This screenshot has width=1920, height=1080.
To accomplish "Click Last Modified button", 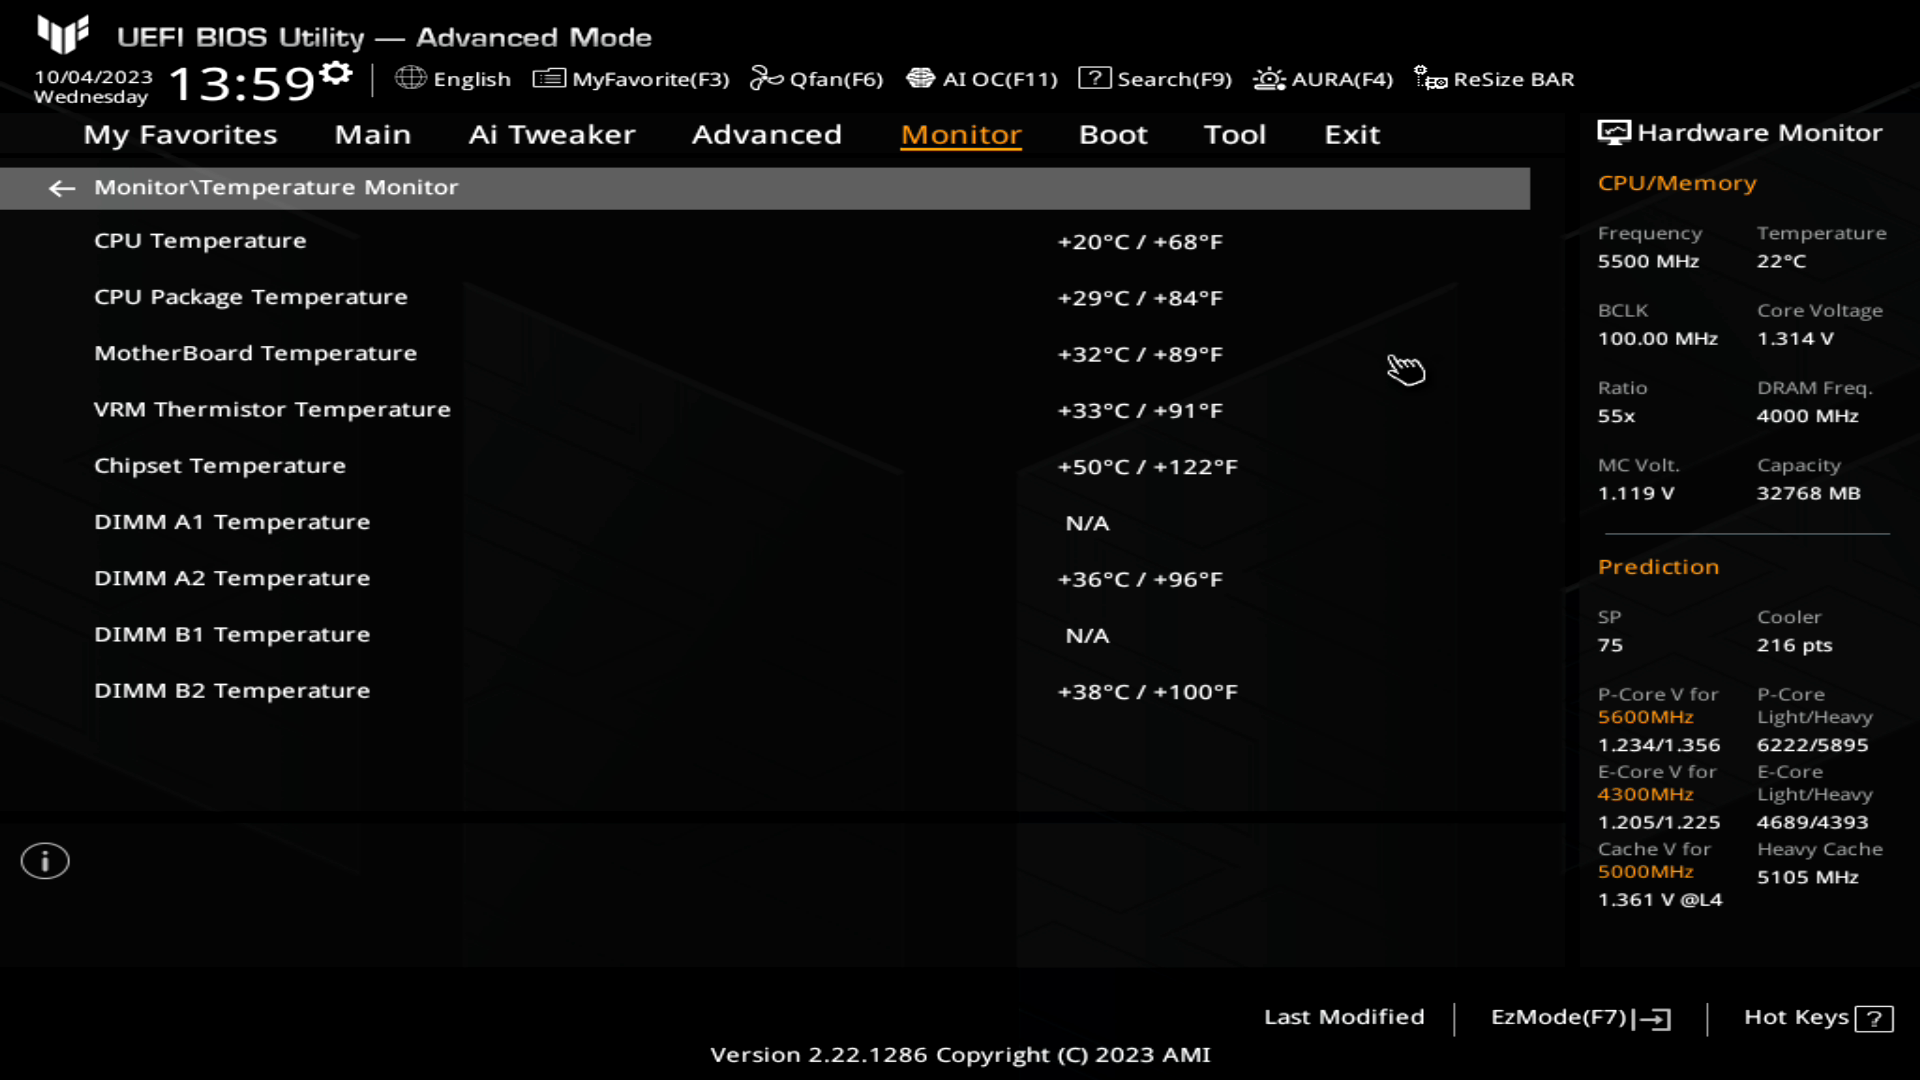I will (x=1344, y=1017).
